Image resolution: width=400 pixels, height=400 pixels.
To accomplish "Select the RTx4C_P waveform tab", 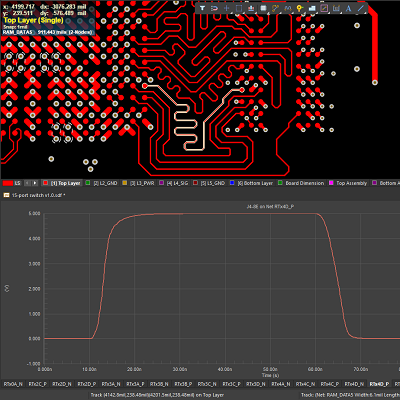I will [330, 384].
